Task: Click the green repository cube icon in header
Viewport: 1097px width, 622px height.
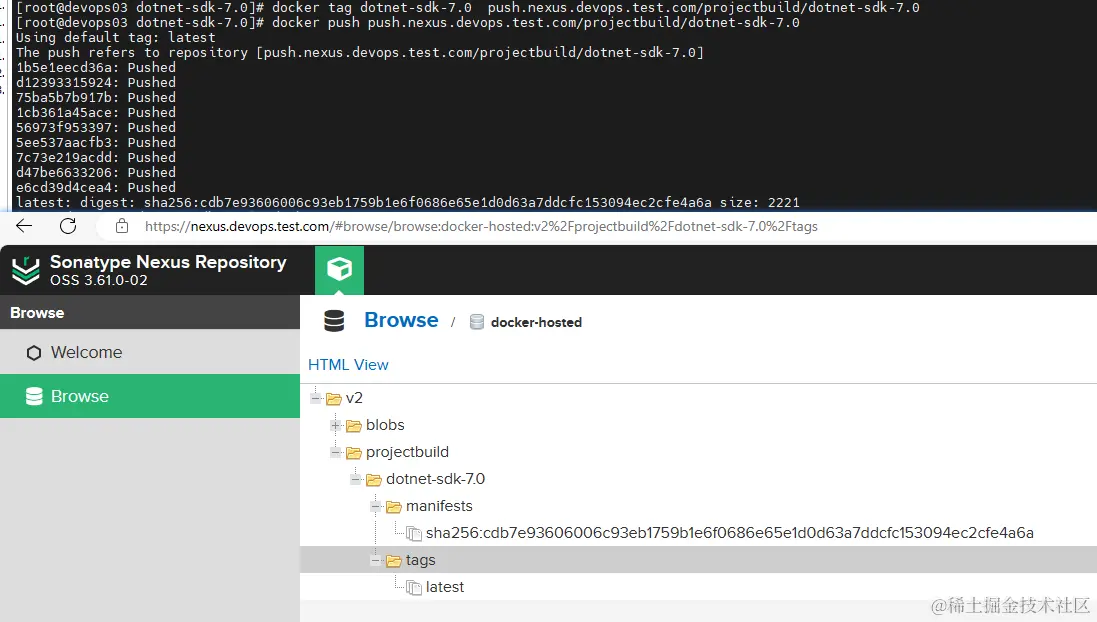Action: (339, 269)
